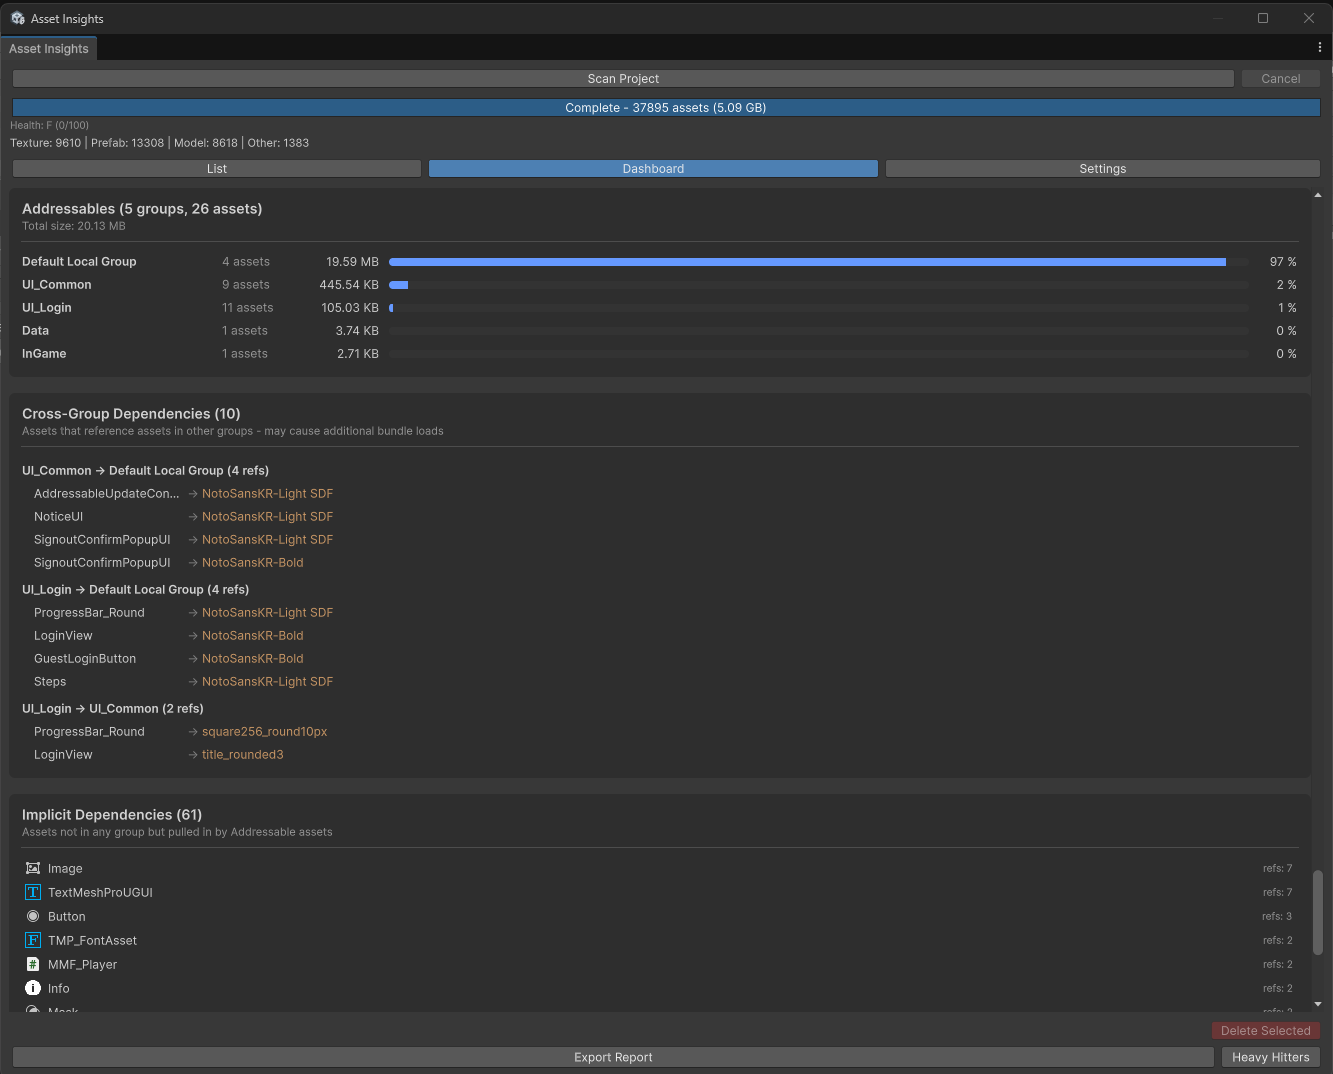Click the Default Local Group size bar

pyautogui.click(x=819, y=262)
